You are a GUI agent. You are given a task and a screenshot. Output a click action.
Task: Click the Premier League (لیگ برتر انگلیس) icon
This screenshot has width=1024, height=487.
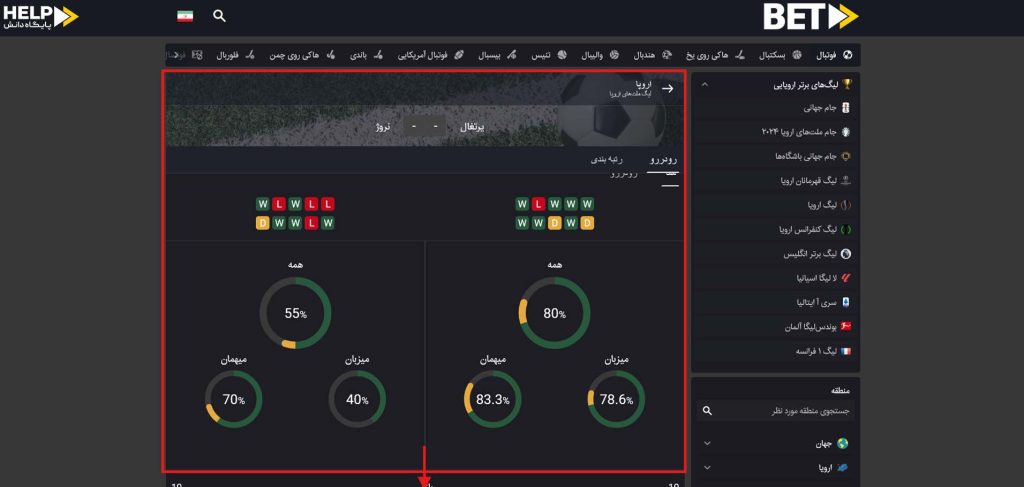(846, 254)
